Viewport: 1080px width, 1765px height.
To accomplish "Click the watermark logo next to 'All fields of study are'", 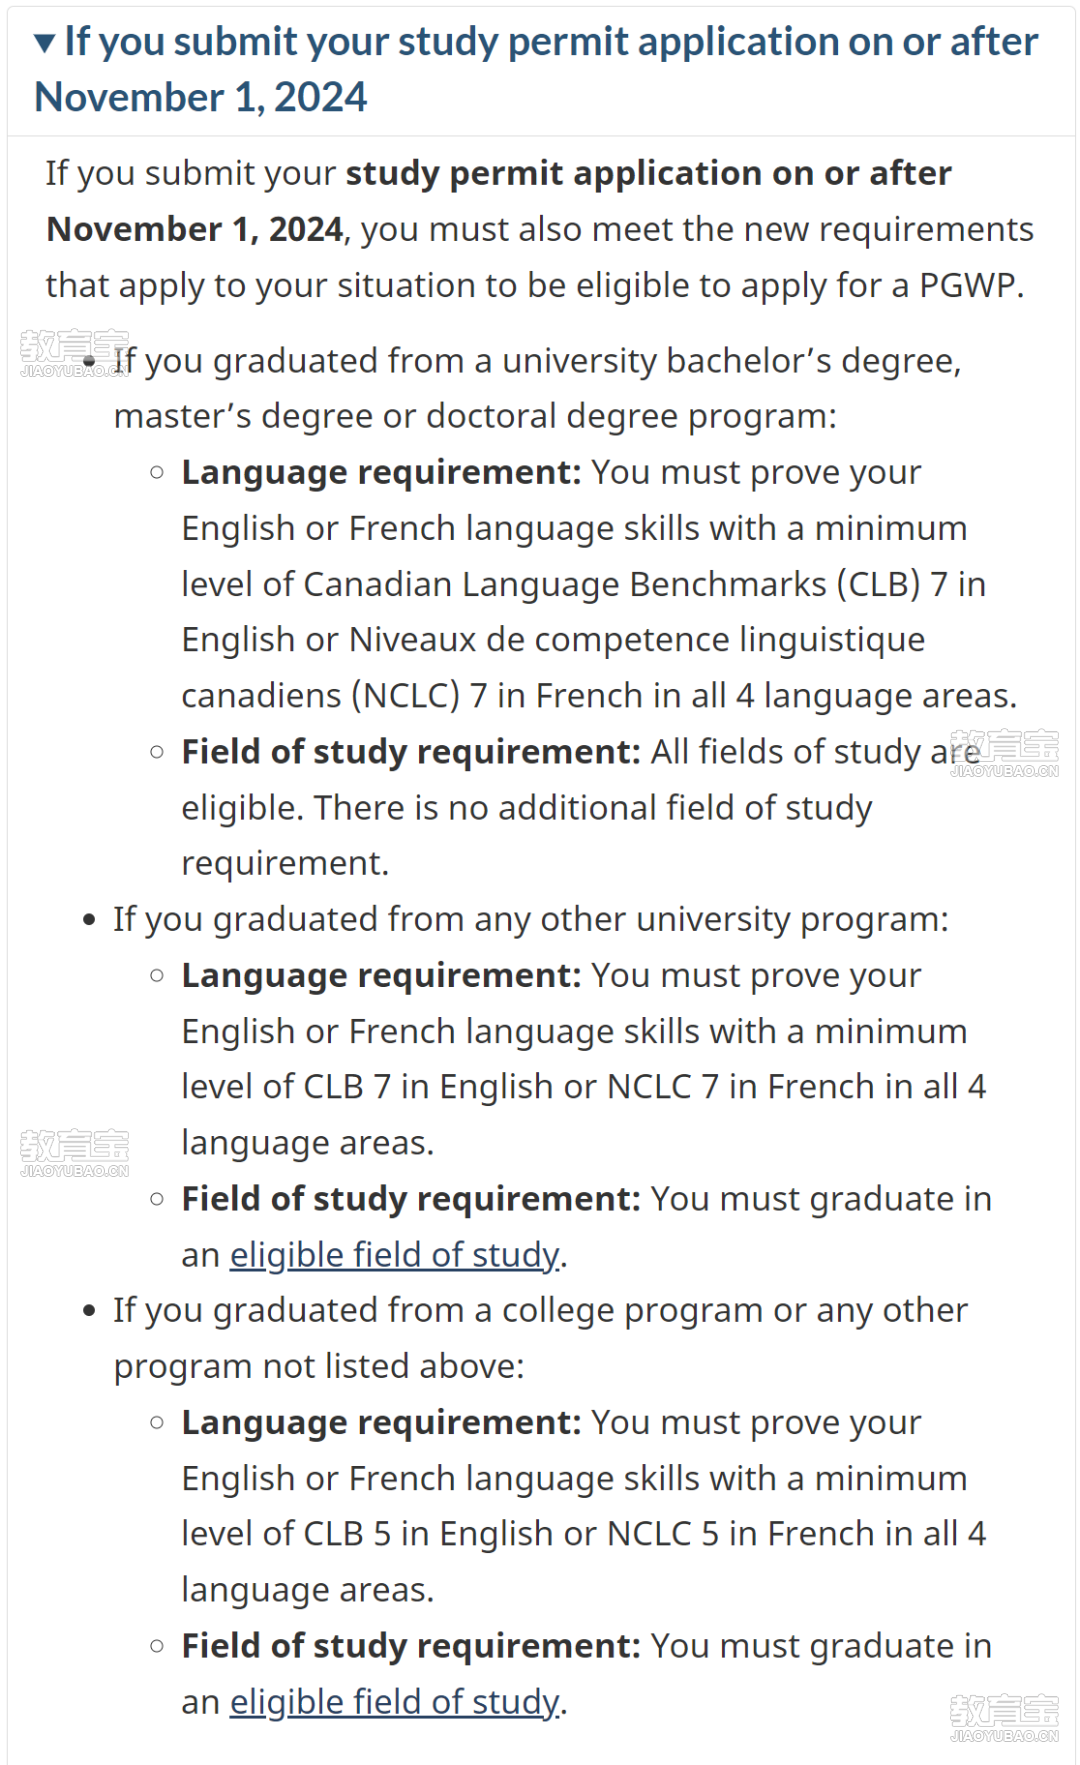I will click(x=1004, y=754).
